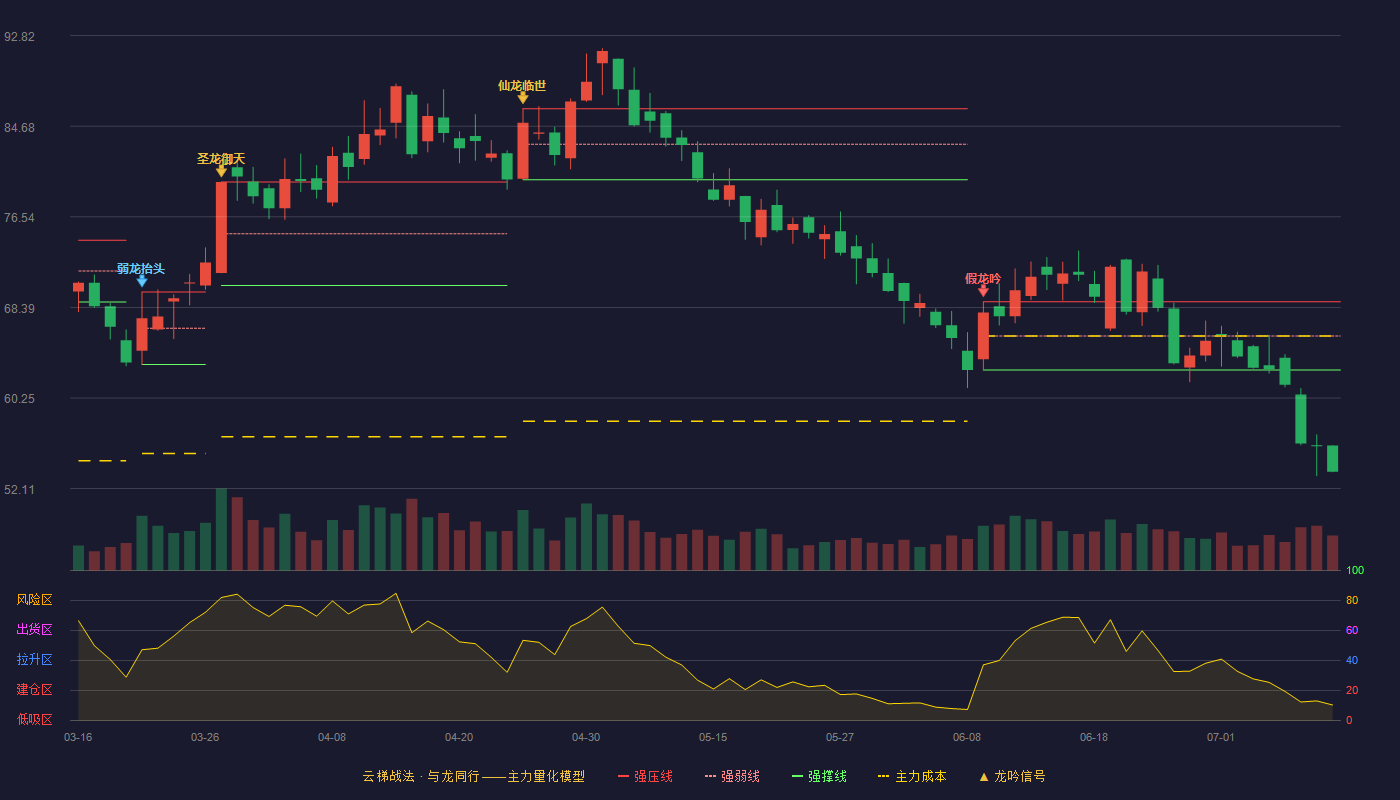Image resolution: width=1400 pixels, height=800 pixels.
Task: Click the yellow arrow under 仙龙临世 signal
Action: (522, 97)
